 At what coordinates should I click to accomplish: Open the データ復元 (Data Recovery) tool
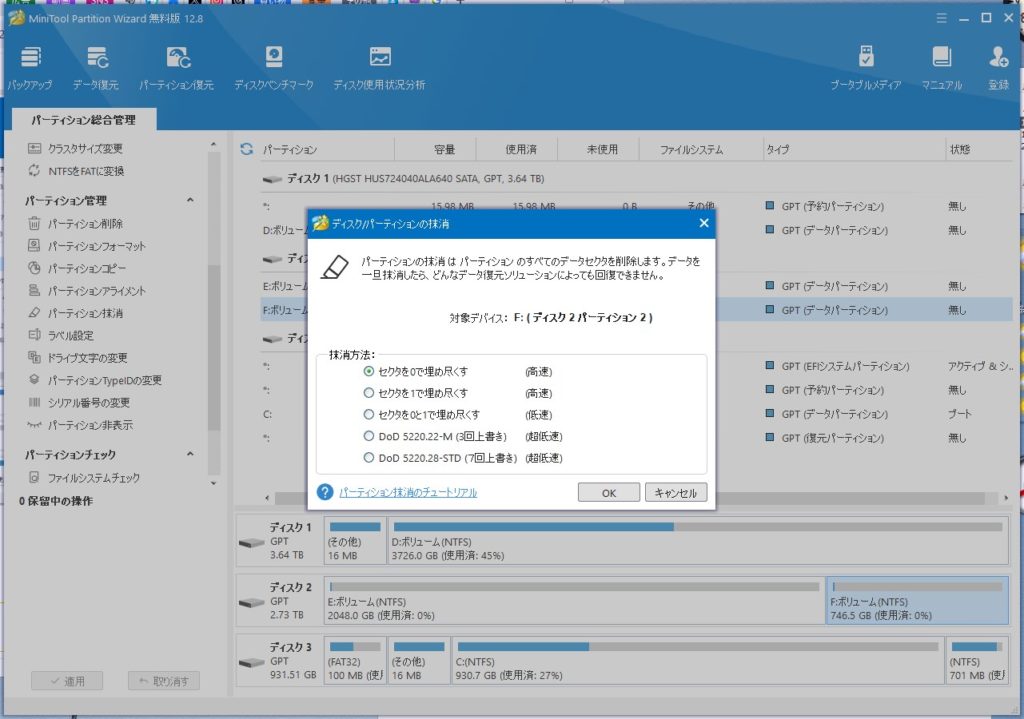click(96, 67)
